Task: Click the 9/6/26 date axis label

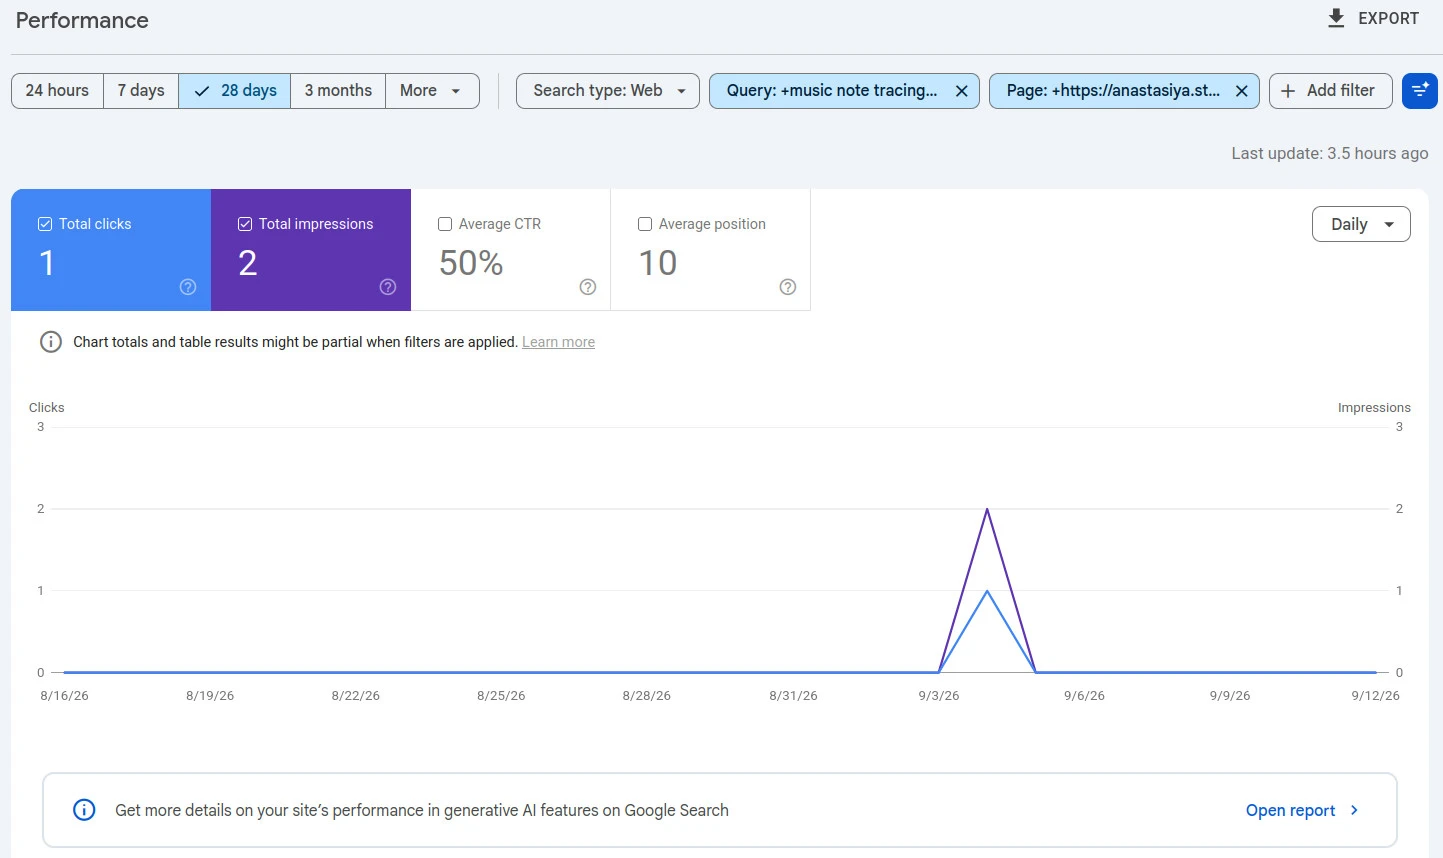Action: (x=1084, y=696)
